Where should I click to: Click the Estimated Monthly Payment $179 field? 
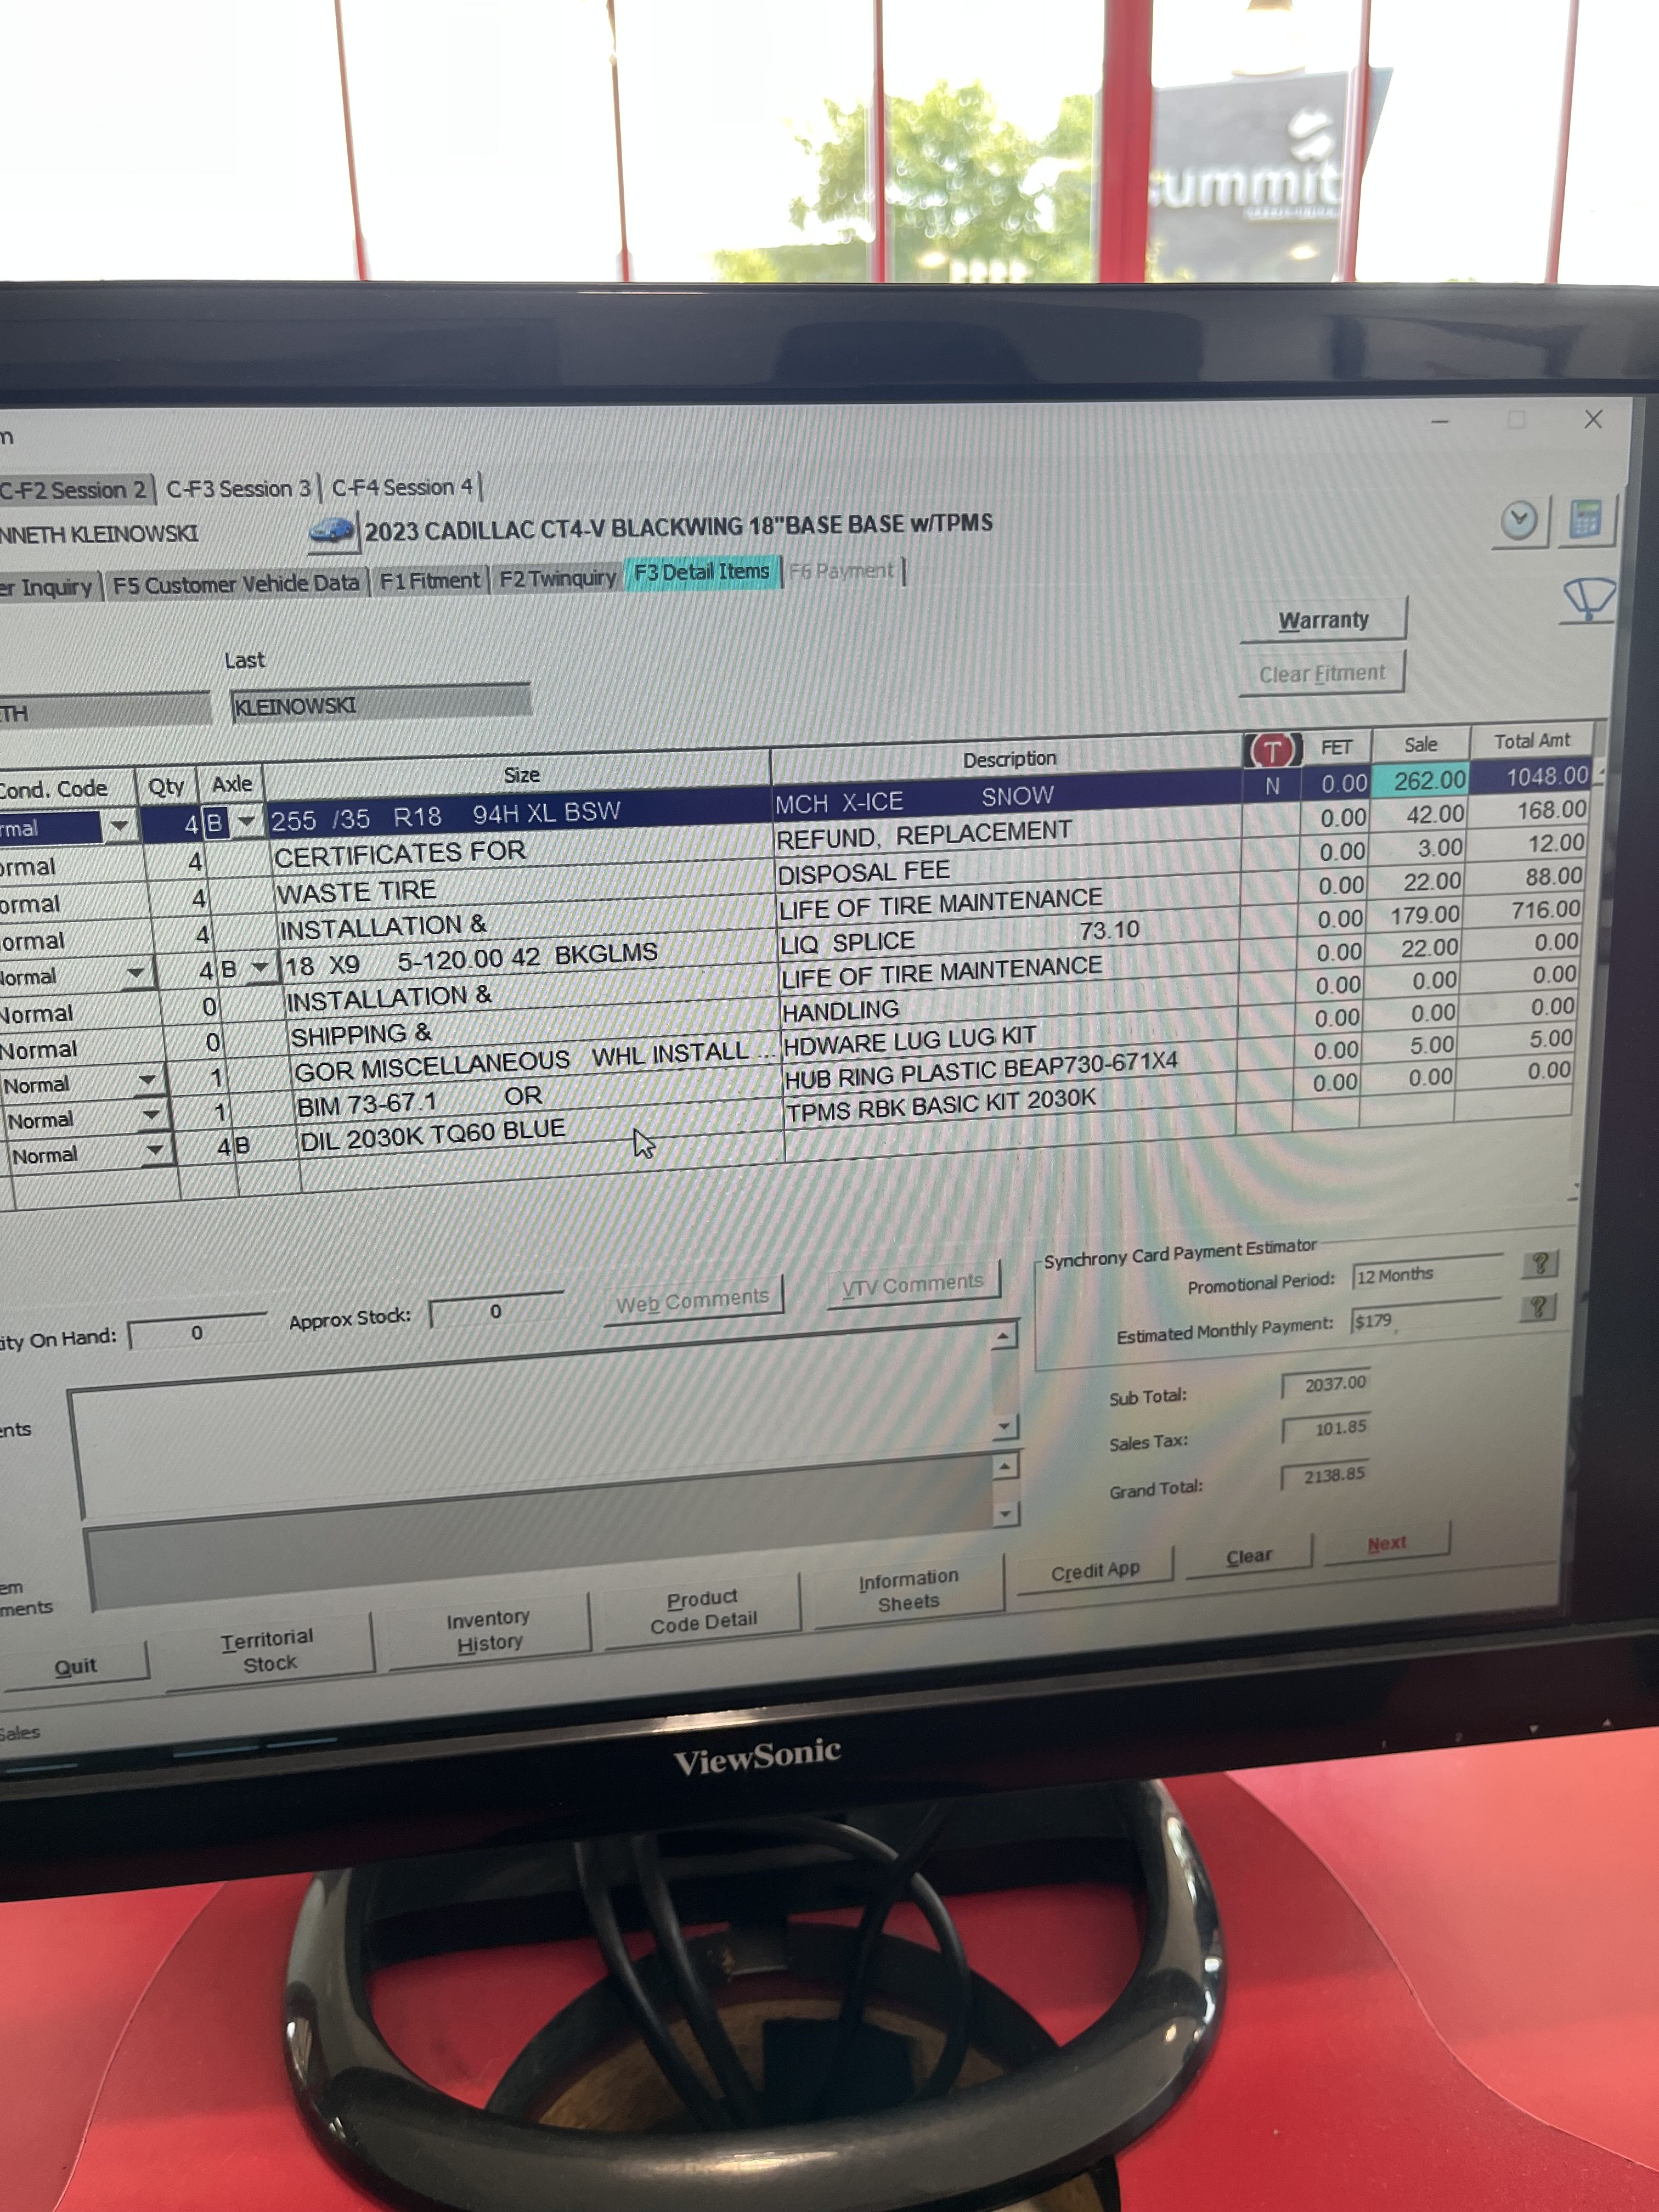click(1426, 1319)
